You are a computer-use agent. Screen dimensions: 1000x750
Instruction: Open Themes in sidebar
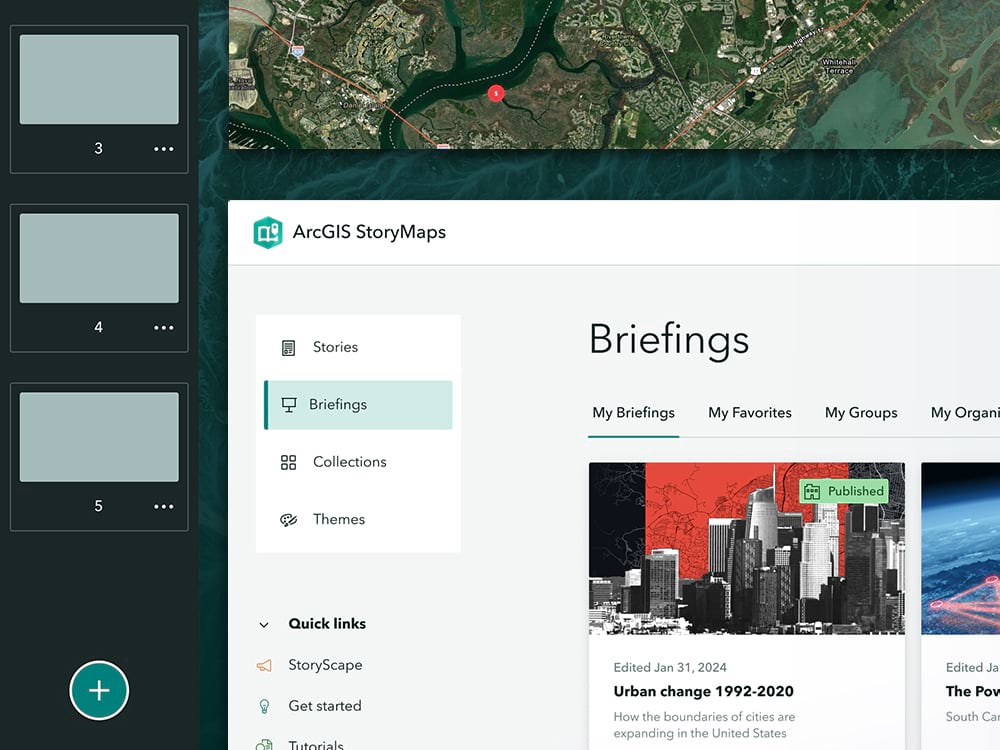[358, 520]
